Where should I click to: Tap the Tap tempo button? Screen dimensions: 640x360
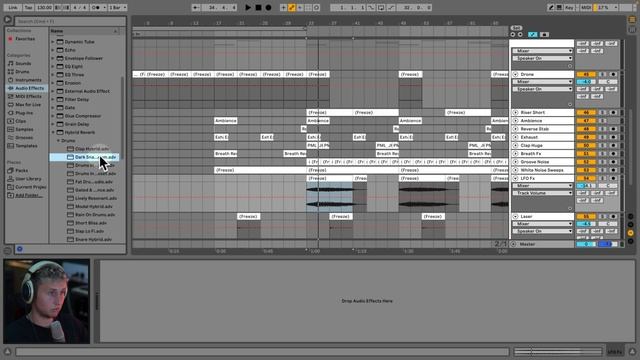tap(28, 7)
